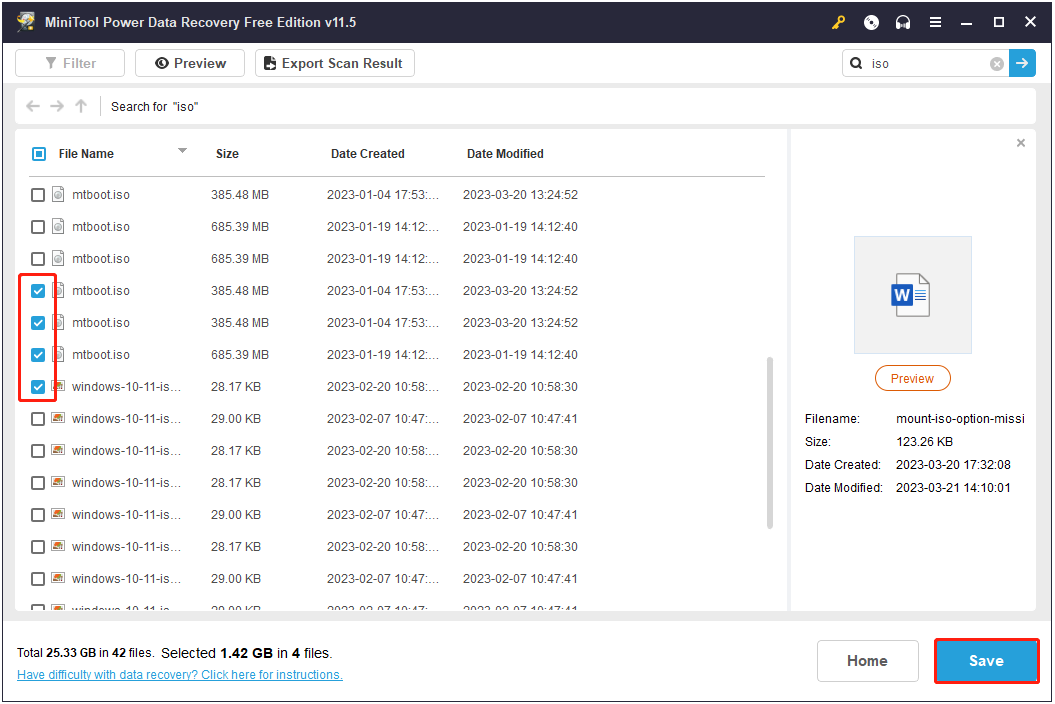Open the hamburger menu in title bar
1055x704 pixels.
[x=935, y=22]
